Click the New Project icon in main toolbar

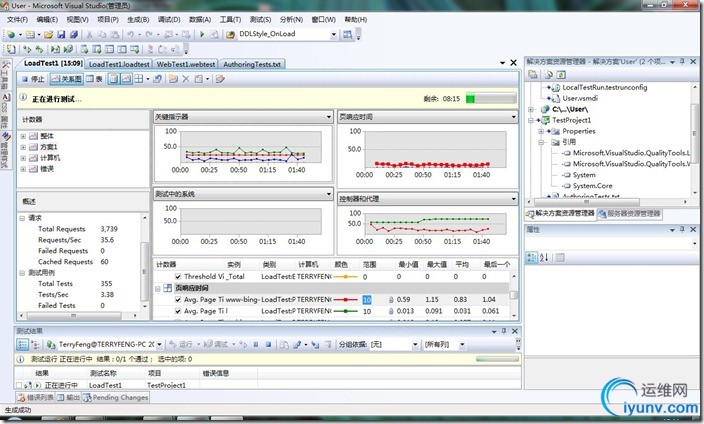click(11, 35)
